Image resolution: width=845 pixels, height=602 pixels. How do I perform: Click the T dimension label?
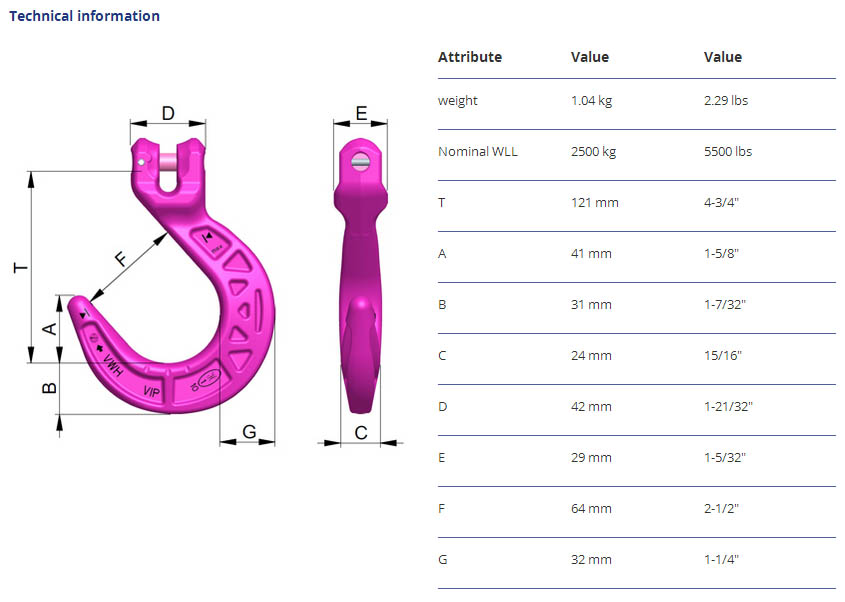pyautogui.click(x=20, y=267)
